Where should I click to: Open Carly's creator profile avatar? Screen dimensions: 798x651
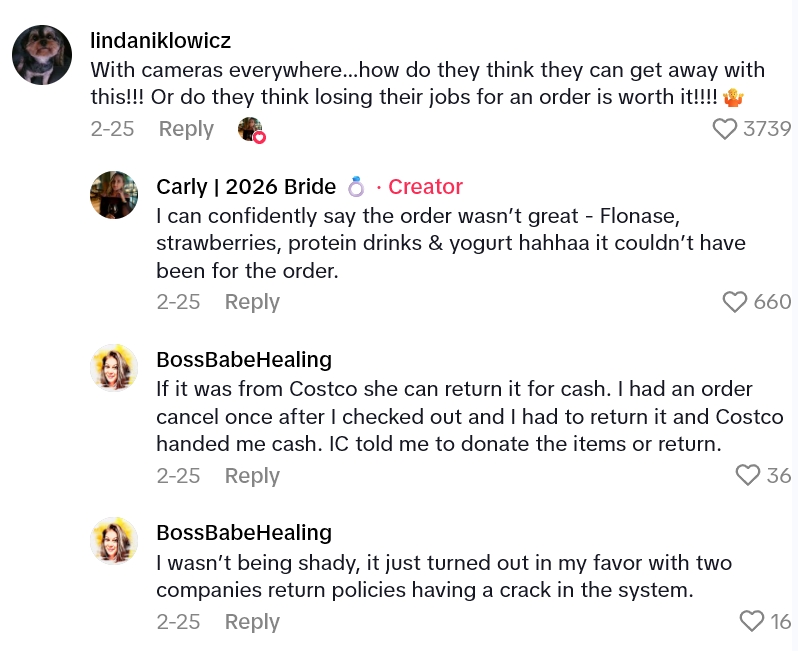pyautogui.click(x=114, y=195)
